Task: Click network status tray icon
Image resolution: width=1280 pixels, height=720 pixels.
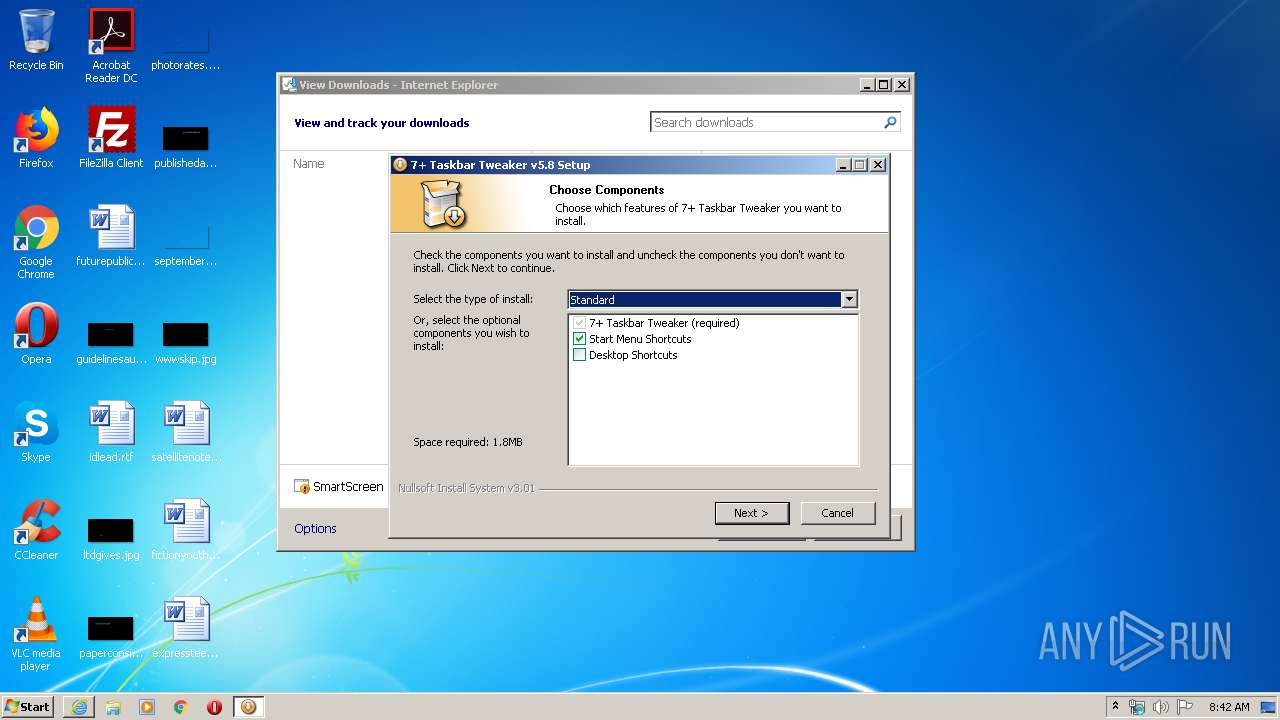Action: (1137, 707)
